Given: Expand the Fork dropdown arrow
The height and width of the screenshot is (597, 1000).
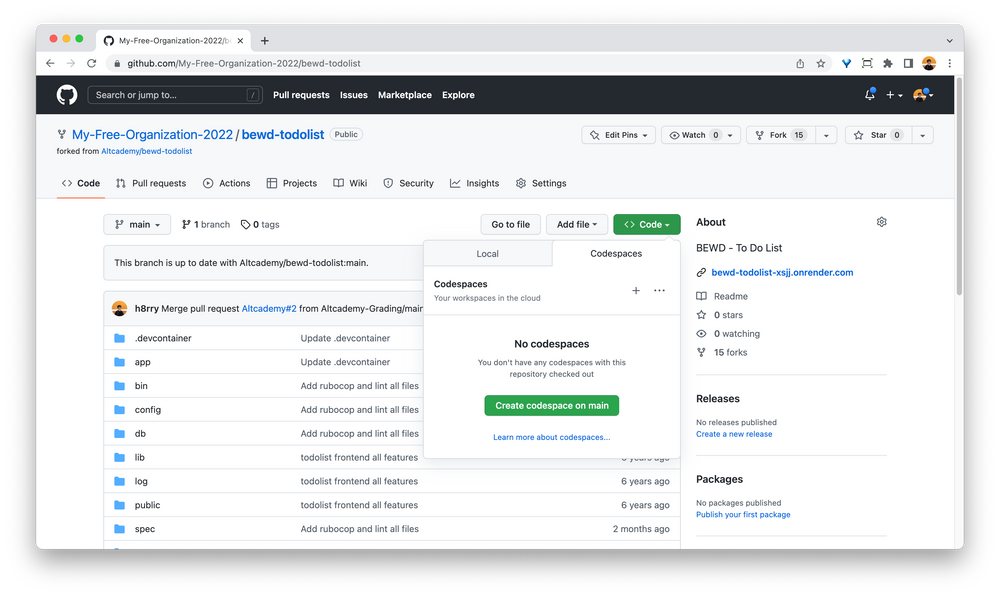Looking at the screenshot, I should coord(827,135).
